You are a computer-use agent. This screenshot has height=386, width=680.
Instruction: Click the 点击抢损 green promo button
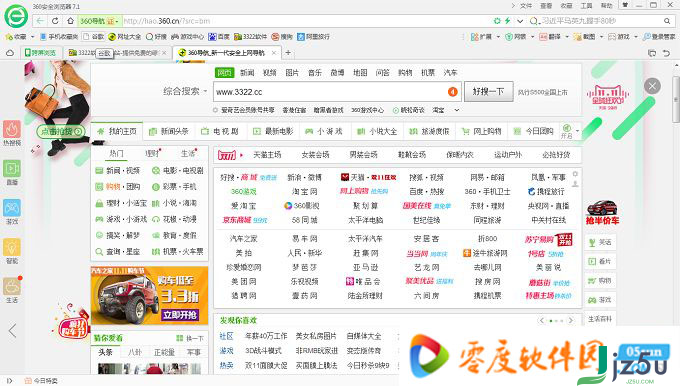61,131
